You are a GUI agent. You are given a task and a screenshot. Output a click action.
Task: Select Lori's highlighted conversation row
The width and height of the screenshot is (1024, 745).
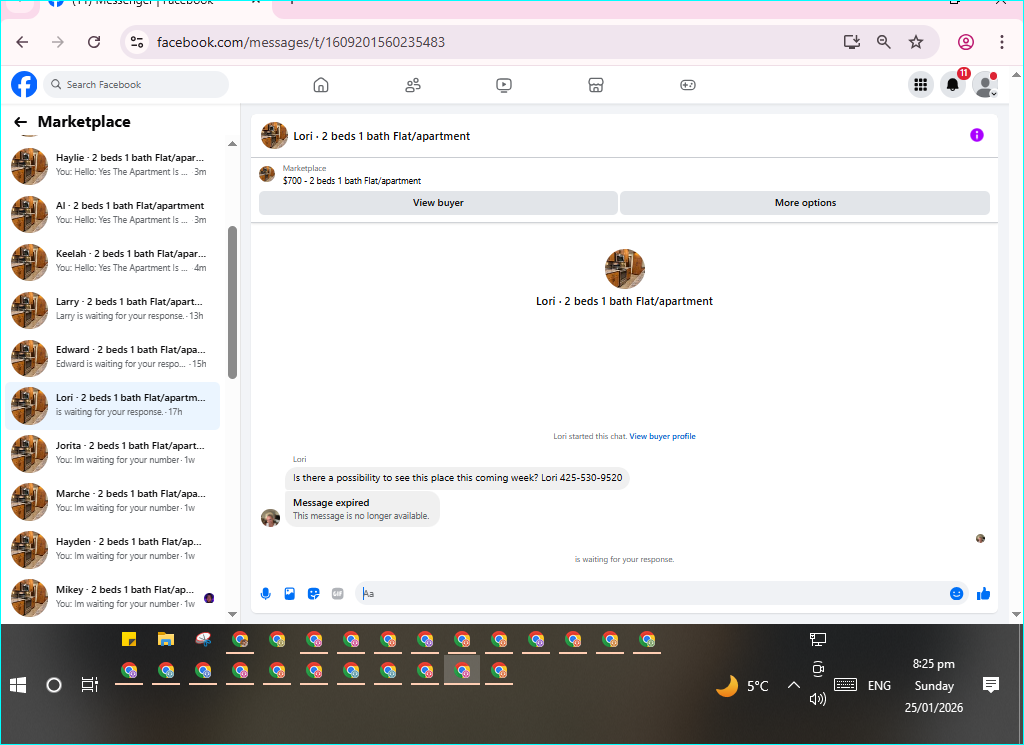(x=113, y=405)
